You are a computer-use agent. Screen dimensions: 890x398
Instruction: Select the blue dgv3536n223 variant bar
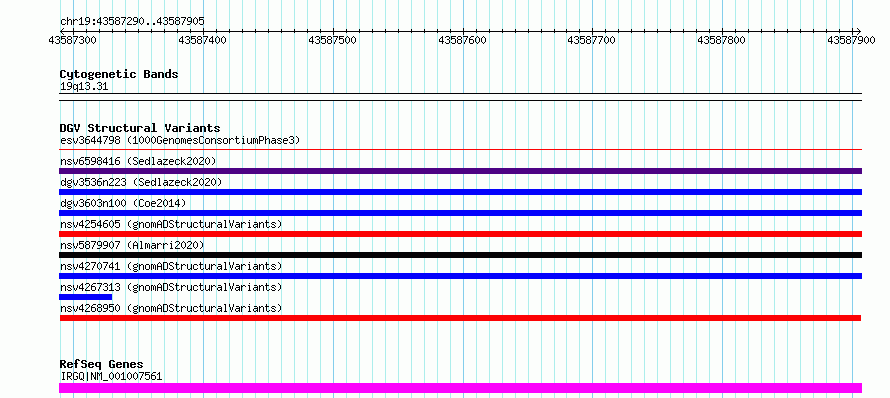click(460, 192)
